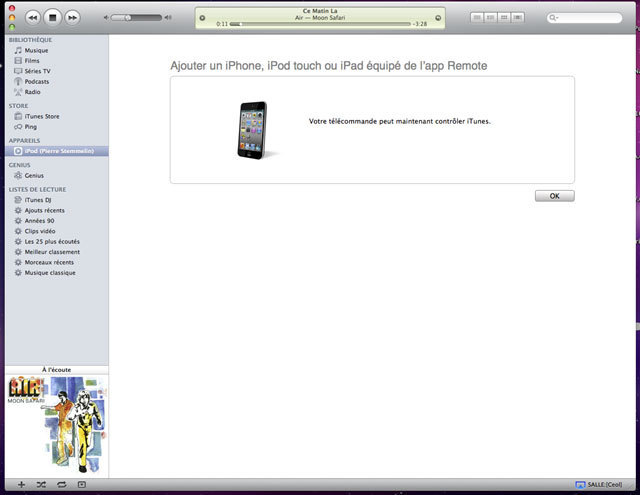The width and height of the screenshot is (640, 495).
Task: Click the radio tower icon beside Radio
Action: 18,92
